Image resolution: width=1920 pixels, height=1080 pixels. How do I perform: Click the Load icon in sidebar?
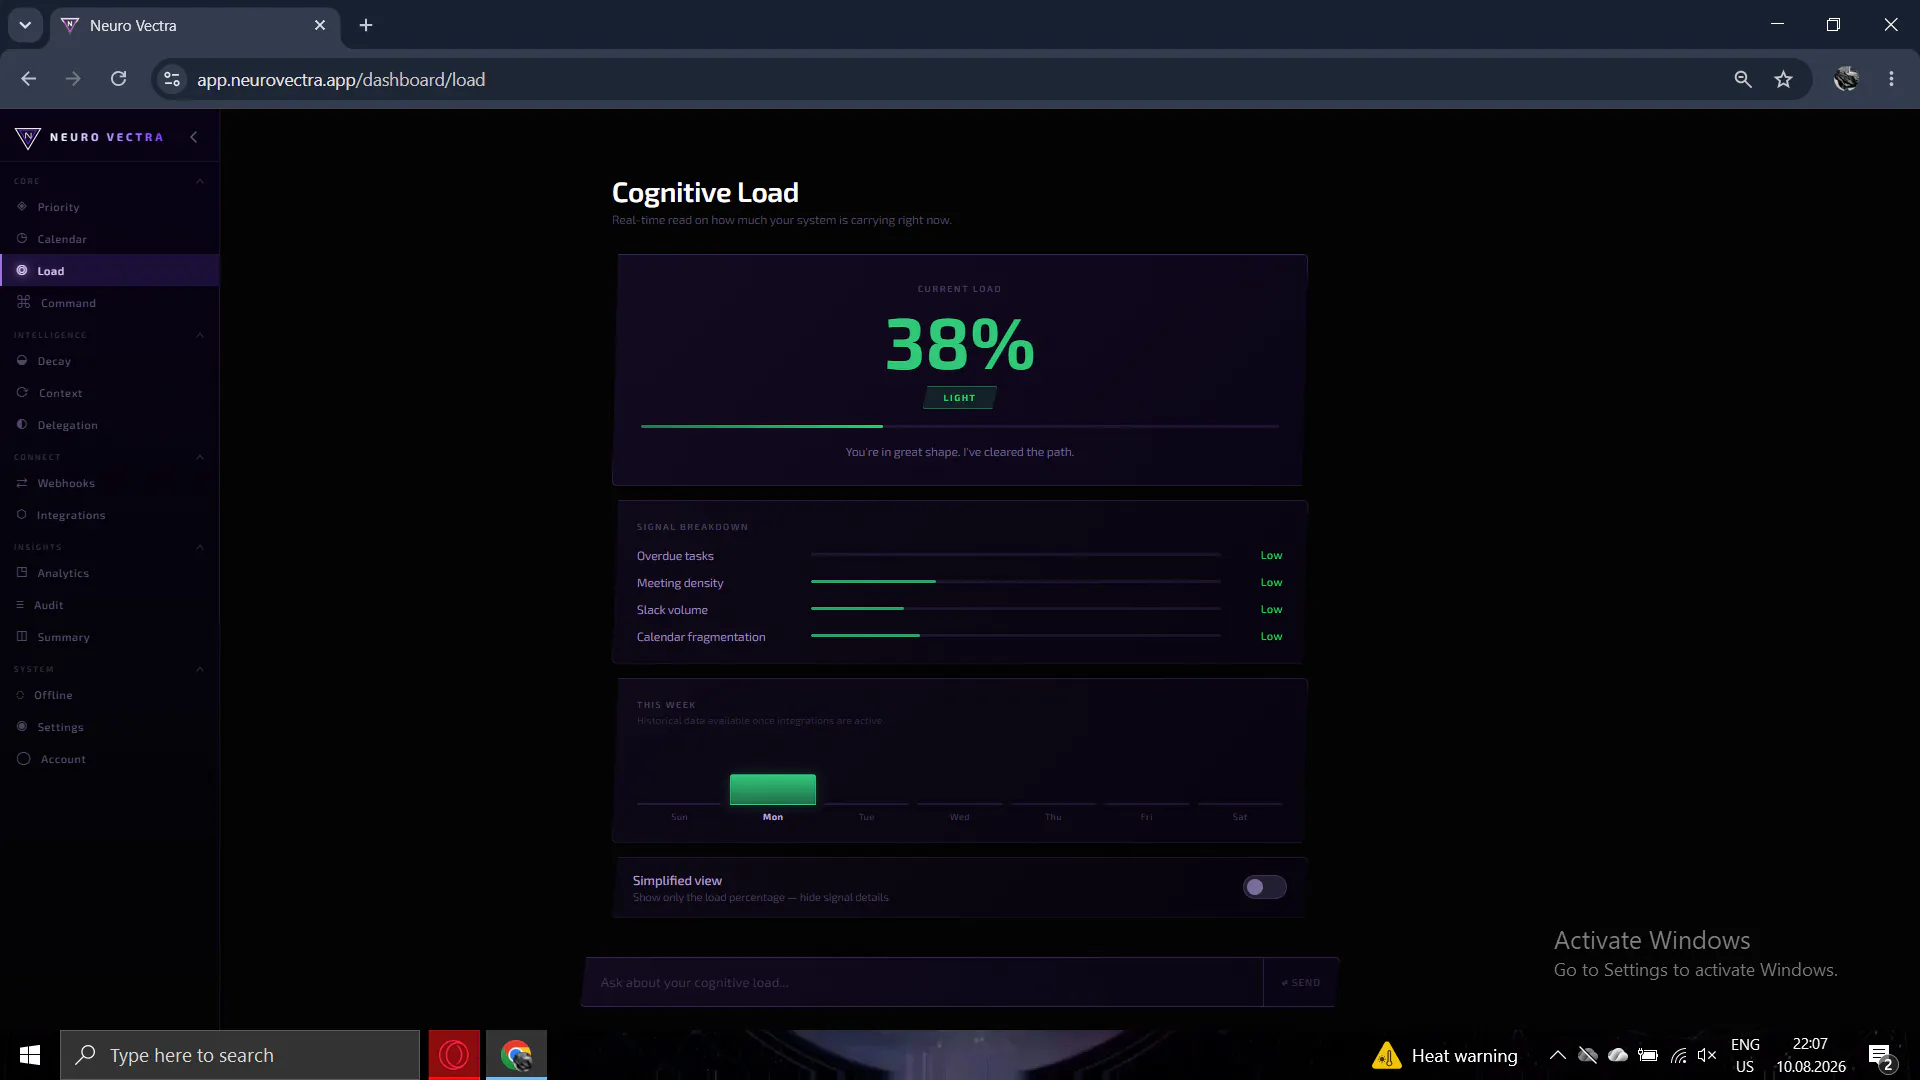tap(22, 271)
